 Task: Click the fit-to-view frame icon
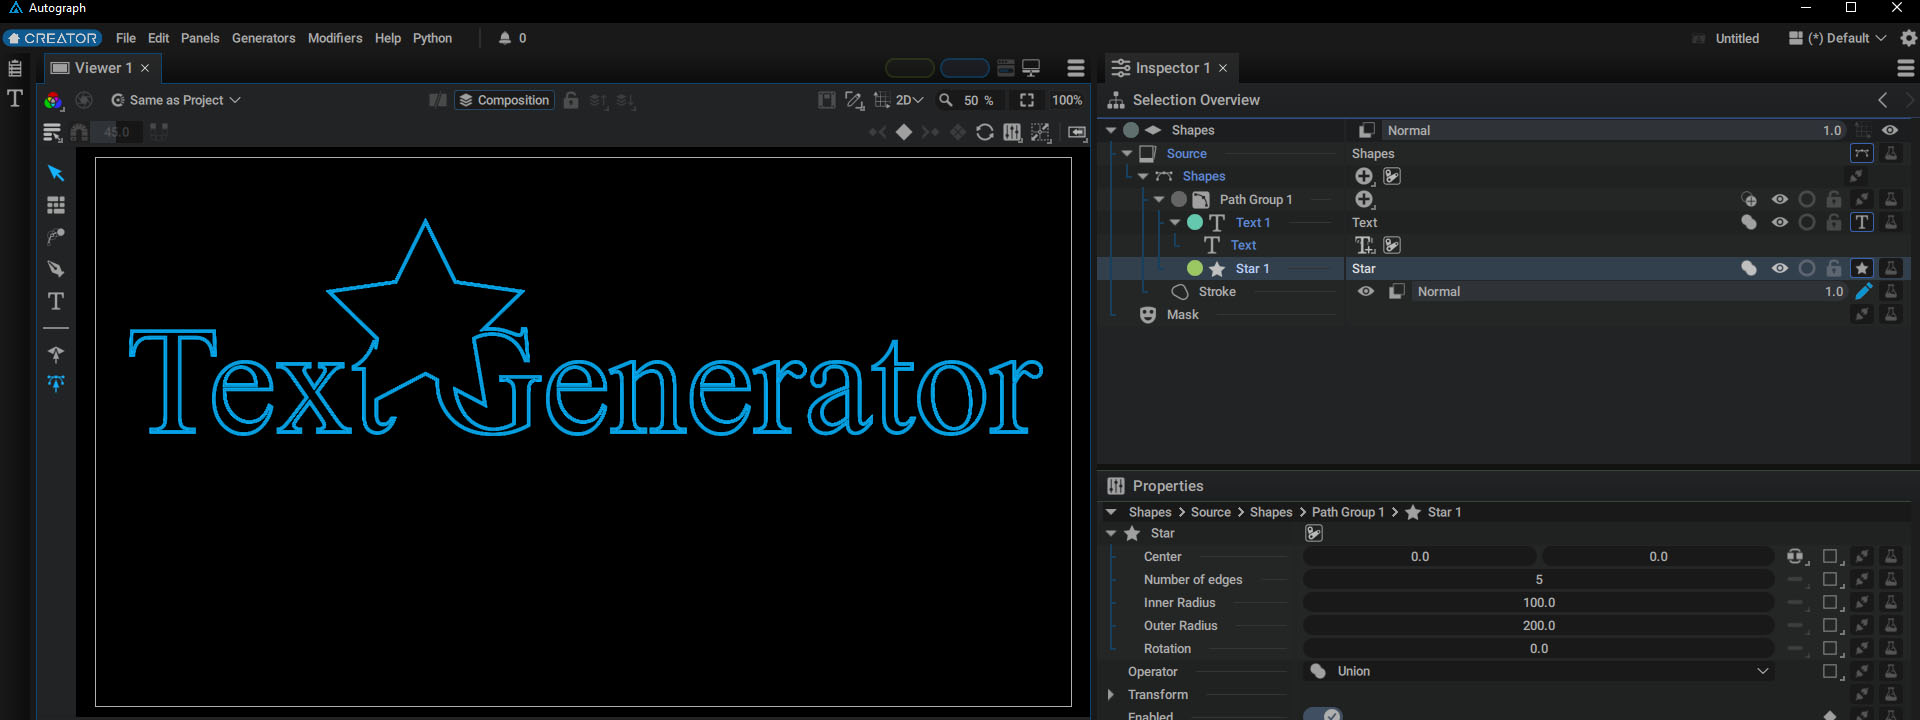click(1027, 100)
